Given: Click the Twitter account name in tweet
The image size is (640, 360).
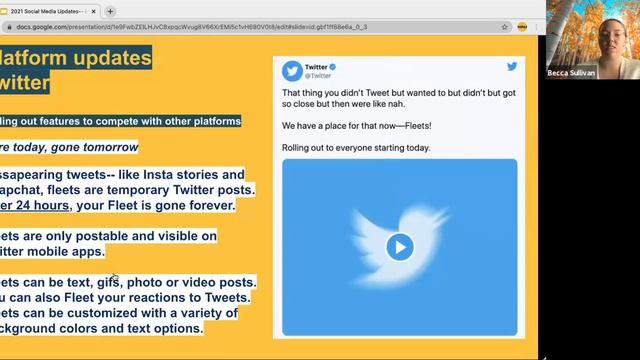Looking at the screenshot, I should click(316, 67).
